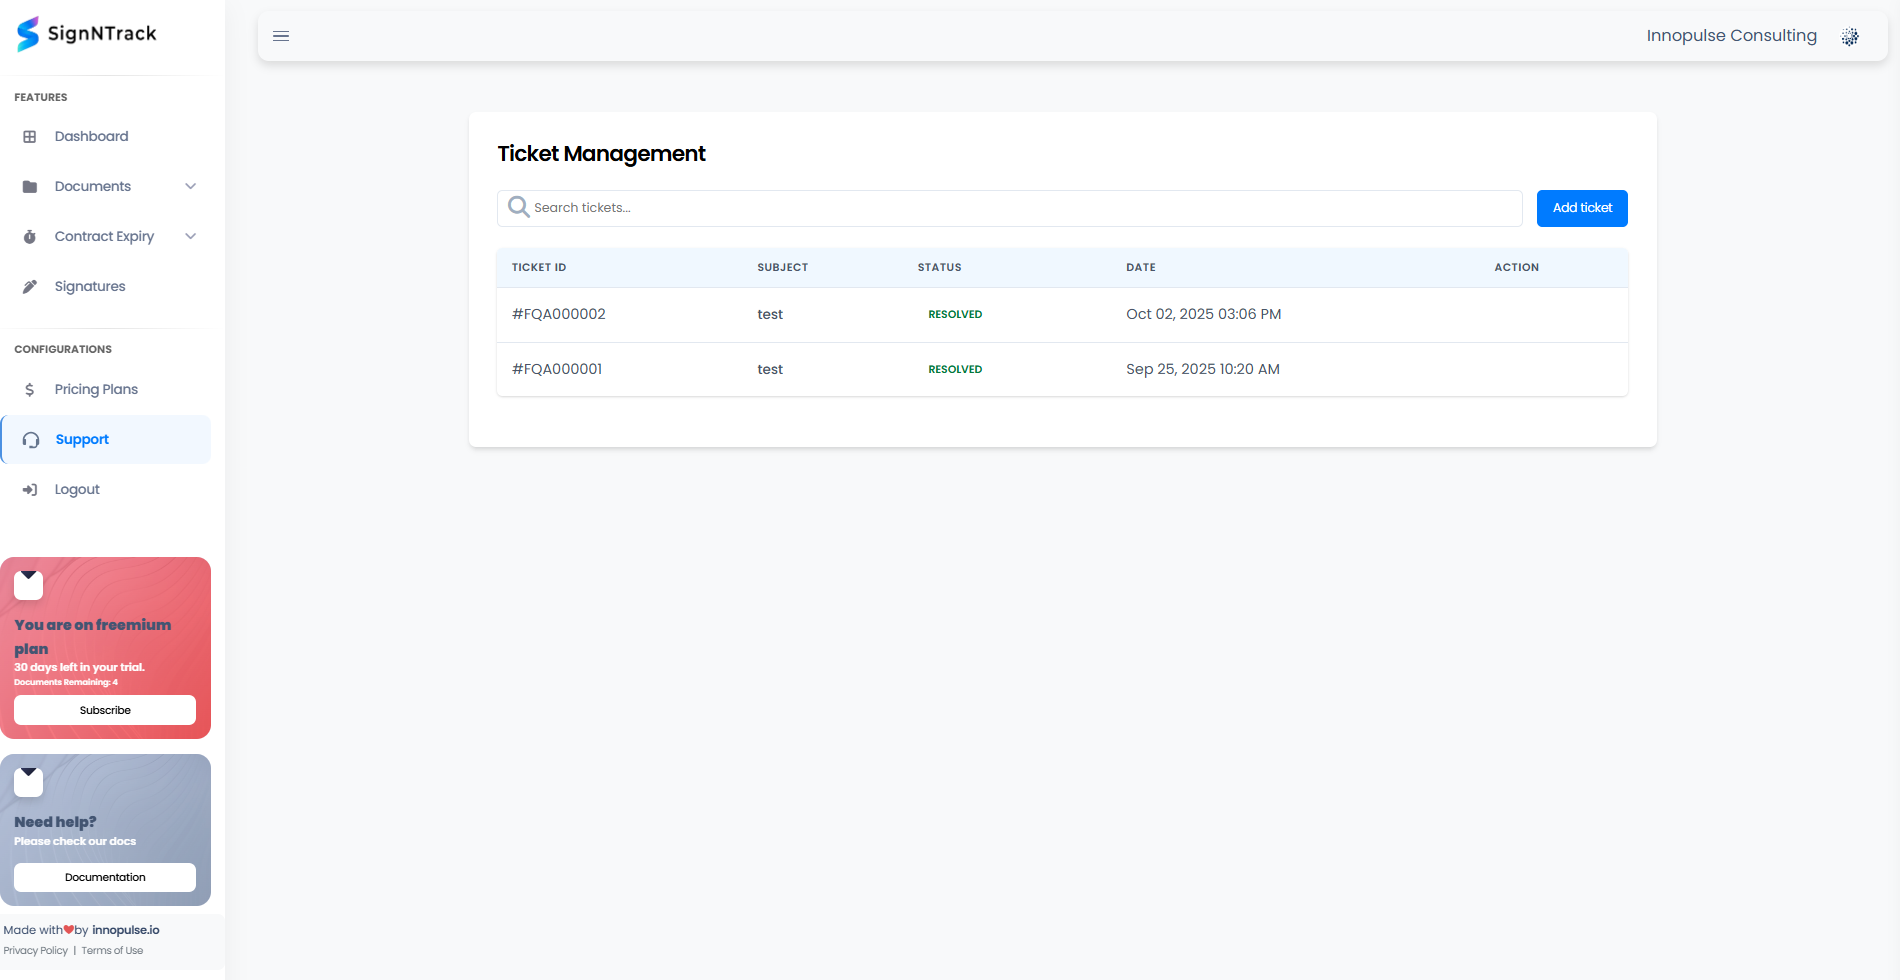Image resolution: width=1900 pixels, height=980 pixels.
Task: Click the Add ticket button
Action: pos(1582,208)
